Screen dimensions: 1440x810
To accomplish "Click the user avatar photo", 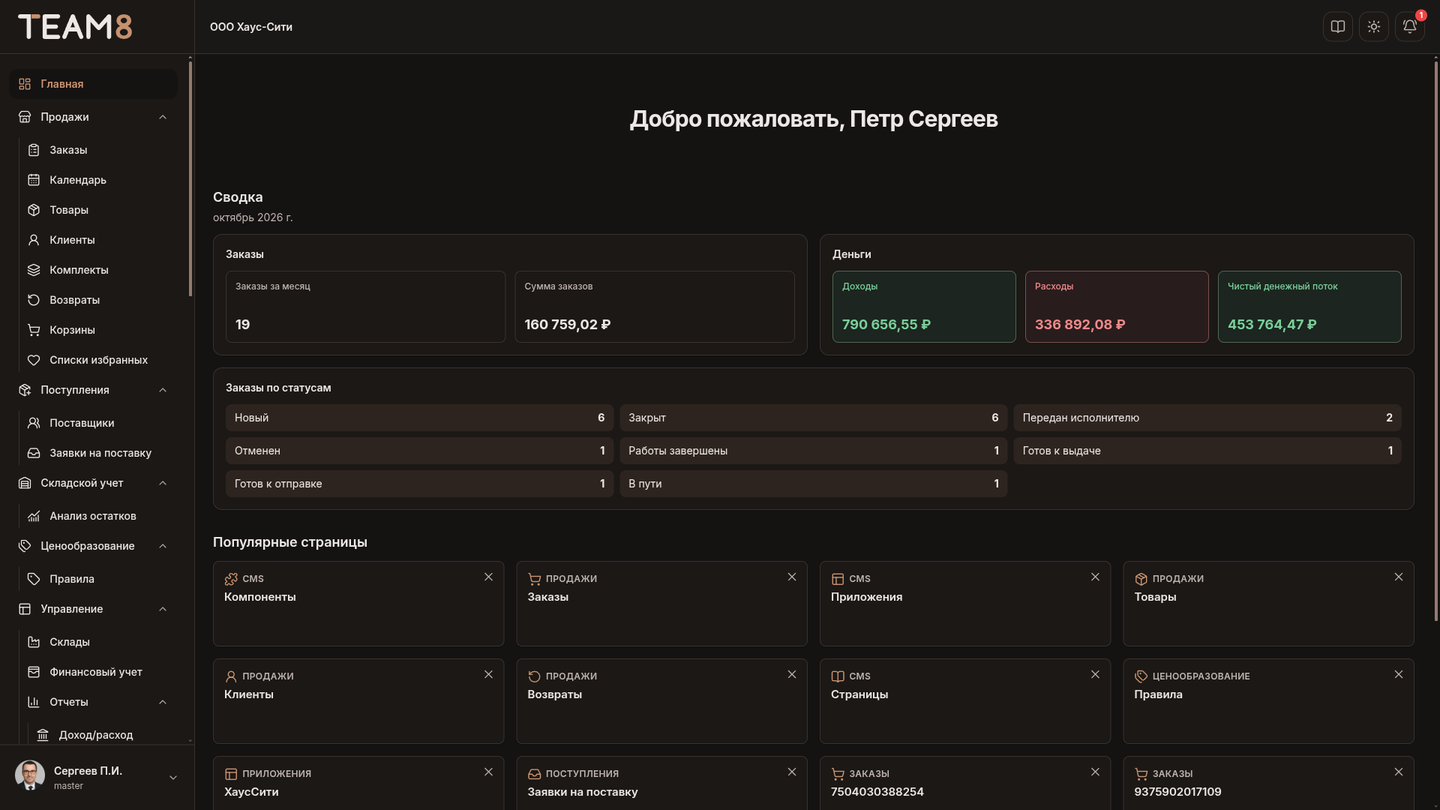I will pyautogui.click(x=30, y=777).
